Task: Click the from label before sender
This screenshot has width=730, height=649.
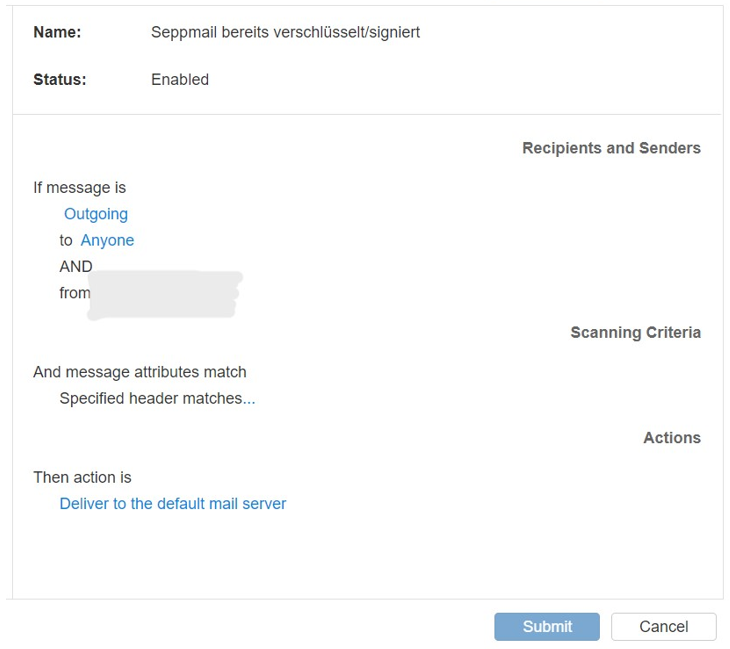Action: (74, 293)
